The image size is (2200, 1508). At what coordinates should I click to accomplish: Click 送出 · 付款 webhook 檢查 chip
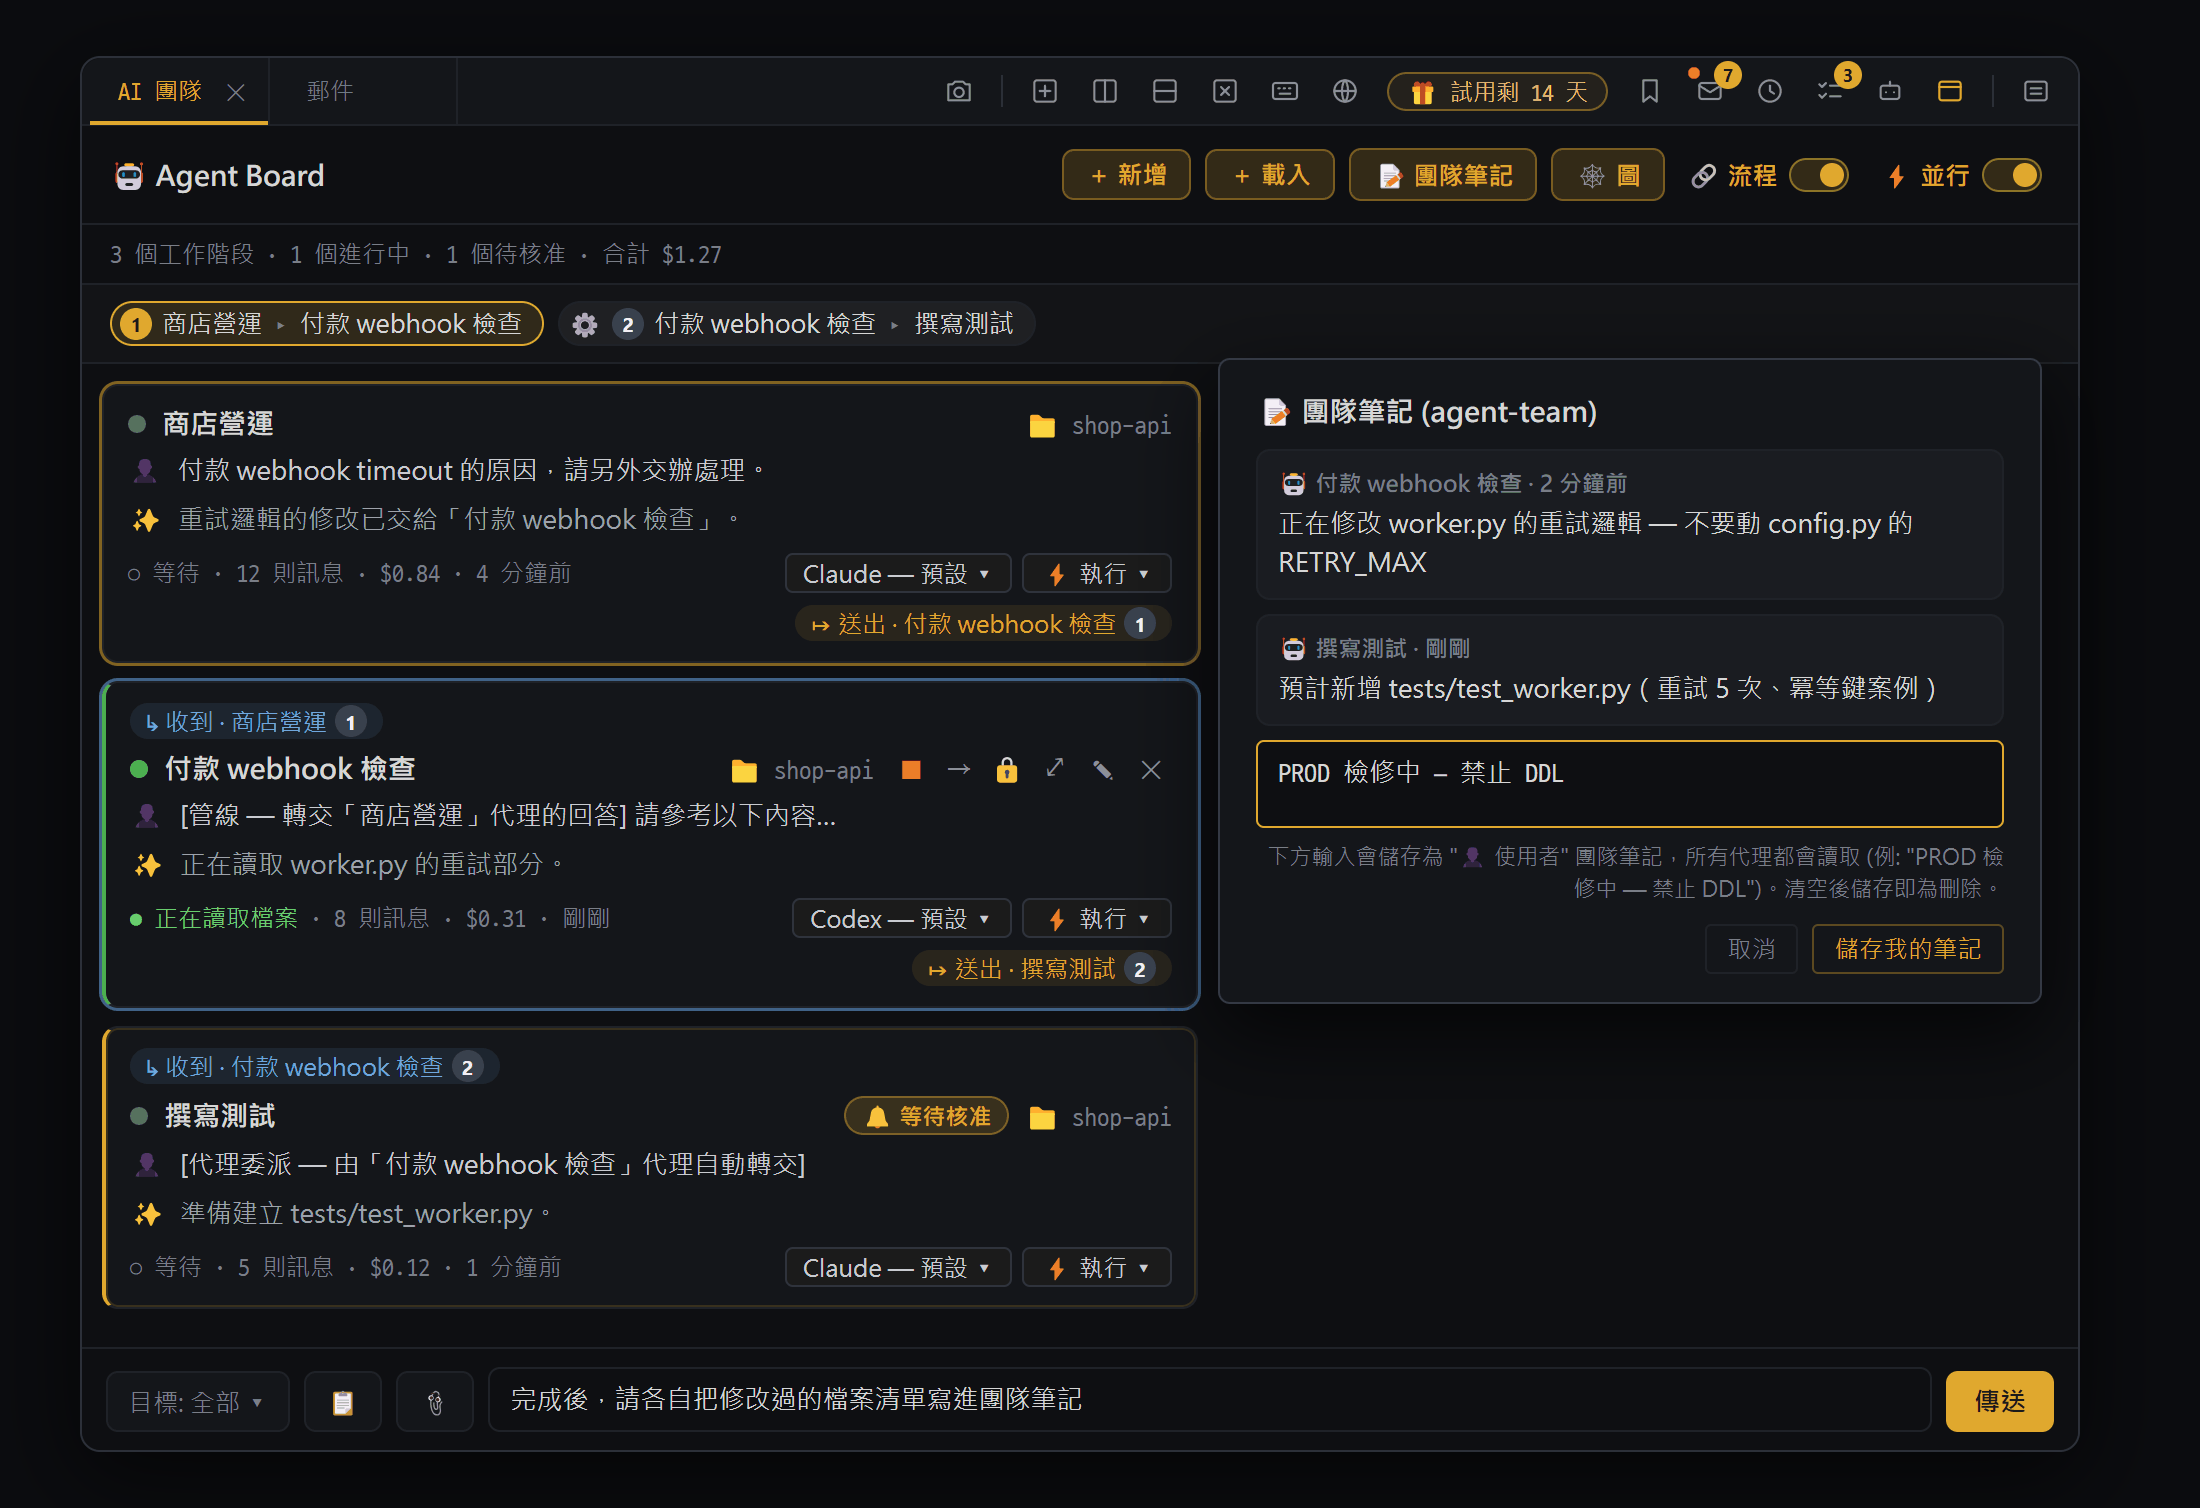(x=983, y=625)
